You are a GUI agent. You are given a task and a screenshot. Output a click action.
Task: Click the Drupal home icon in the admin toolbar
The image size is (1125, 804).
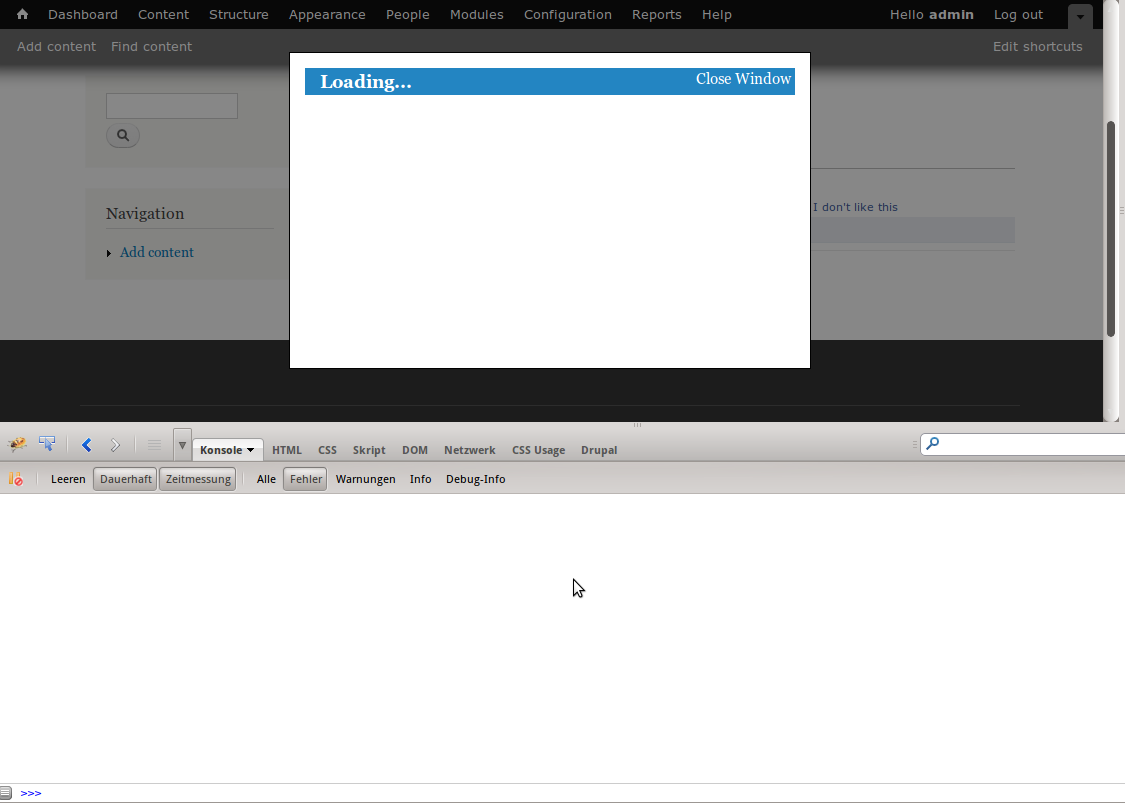21,14
